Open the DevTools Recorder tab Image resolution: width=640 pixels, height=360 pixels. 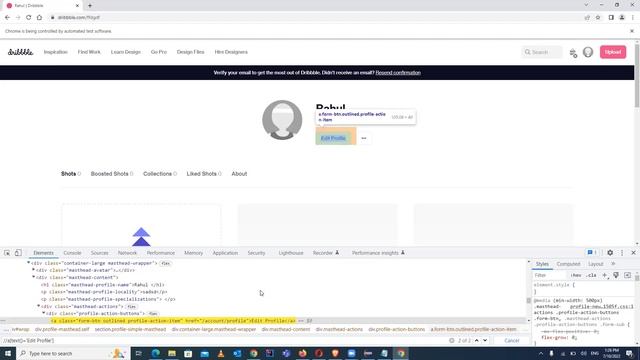click(x=326, y=253)
